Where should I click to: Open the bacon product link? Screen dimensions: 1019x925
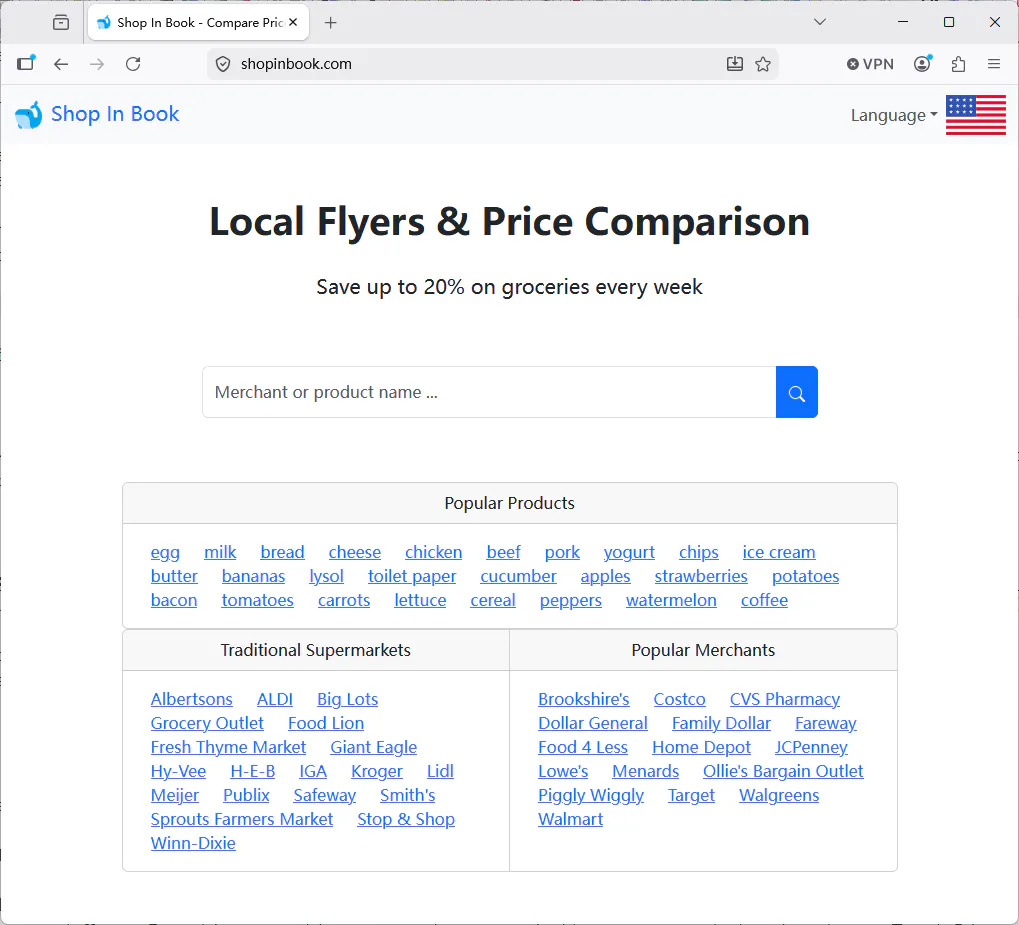click(x=174, y=600)
